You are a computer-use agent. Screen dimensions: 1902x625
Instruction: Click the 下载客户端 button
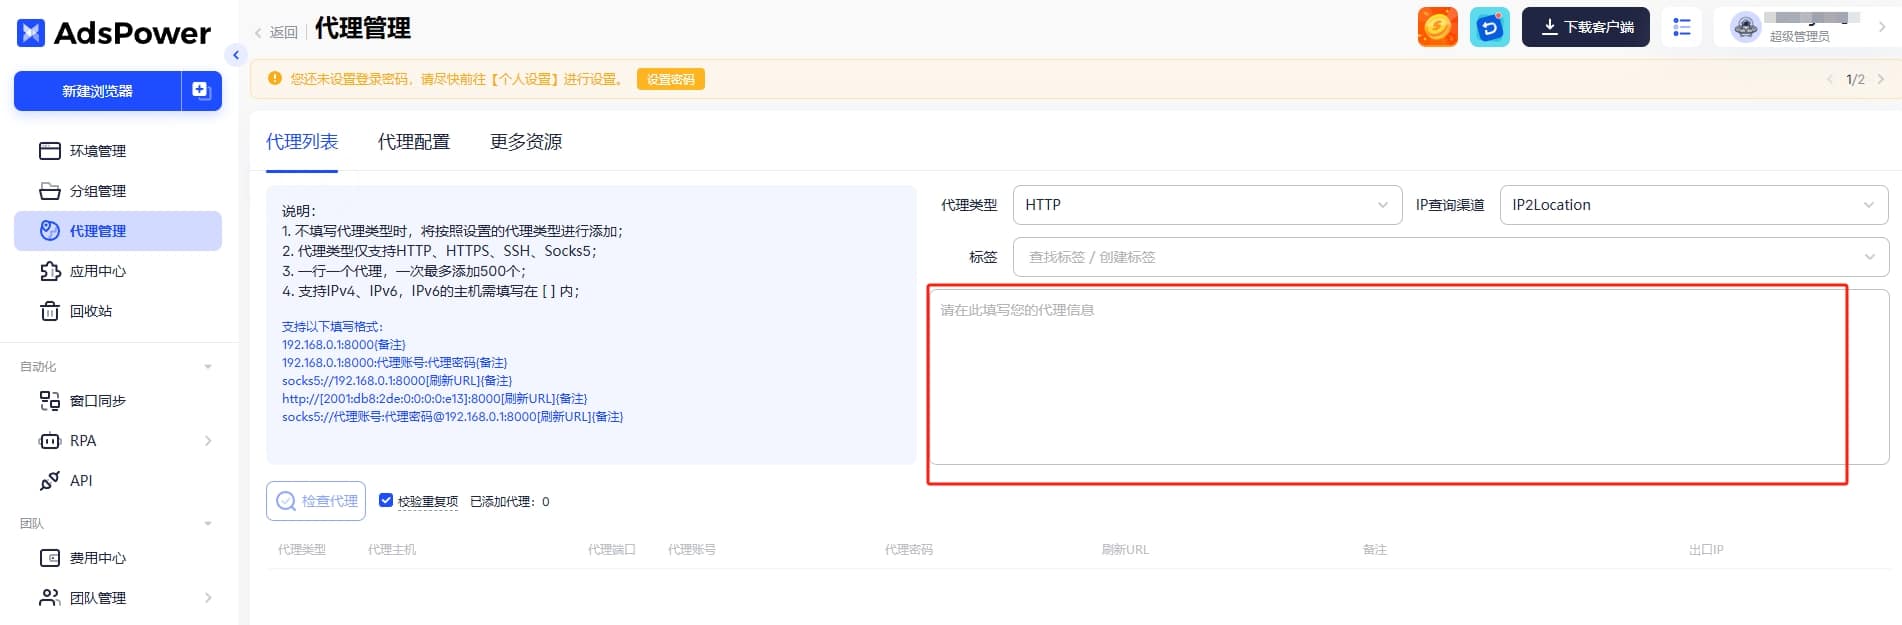[x=1586, y=27]
